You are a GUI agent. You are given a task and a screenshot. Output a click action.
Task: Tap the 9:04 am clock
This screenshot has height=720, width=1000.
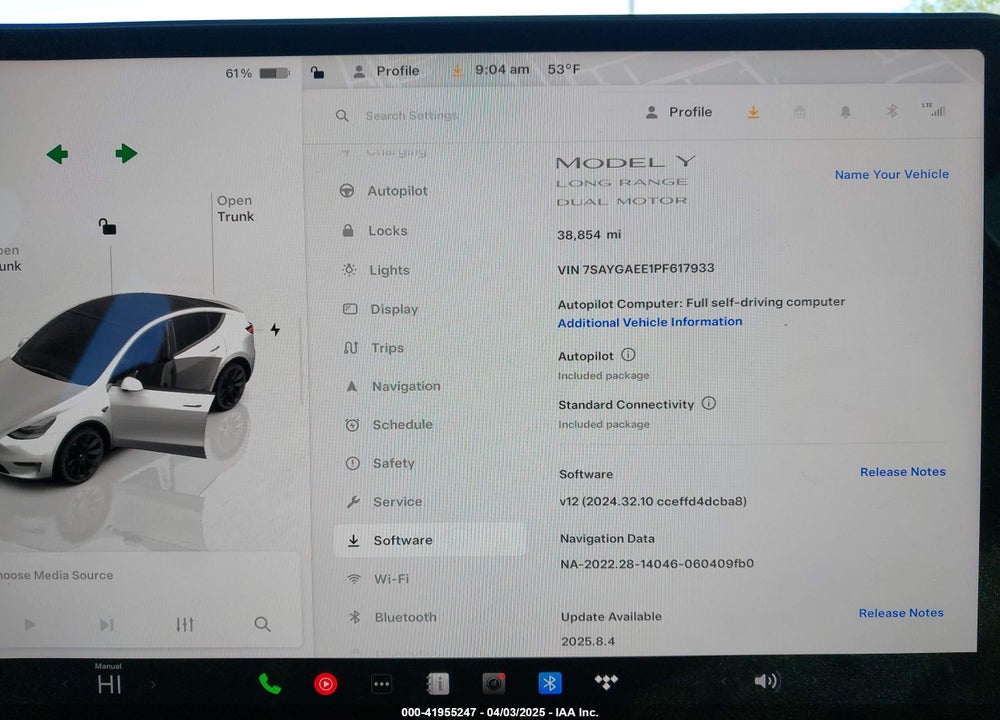(502, 70)
